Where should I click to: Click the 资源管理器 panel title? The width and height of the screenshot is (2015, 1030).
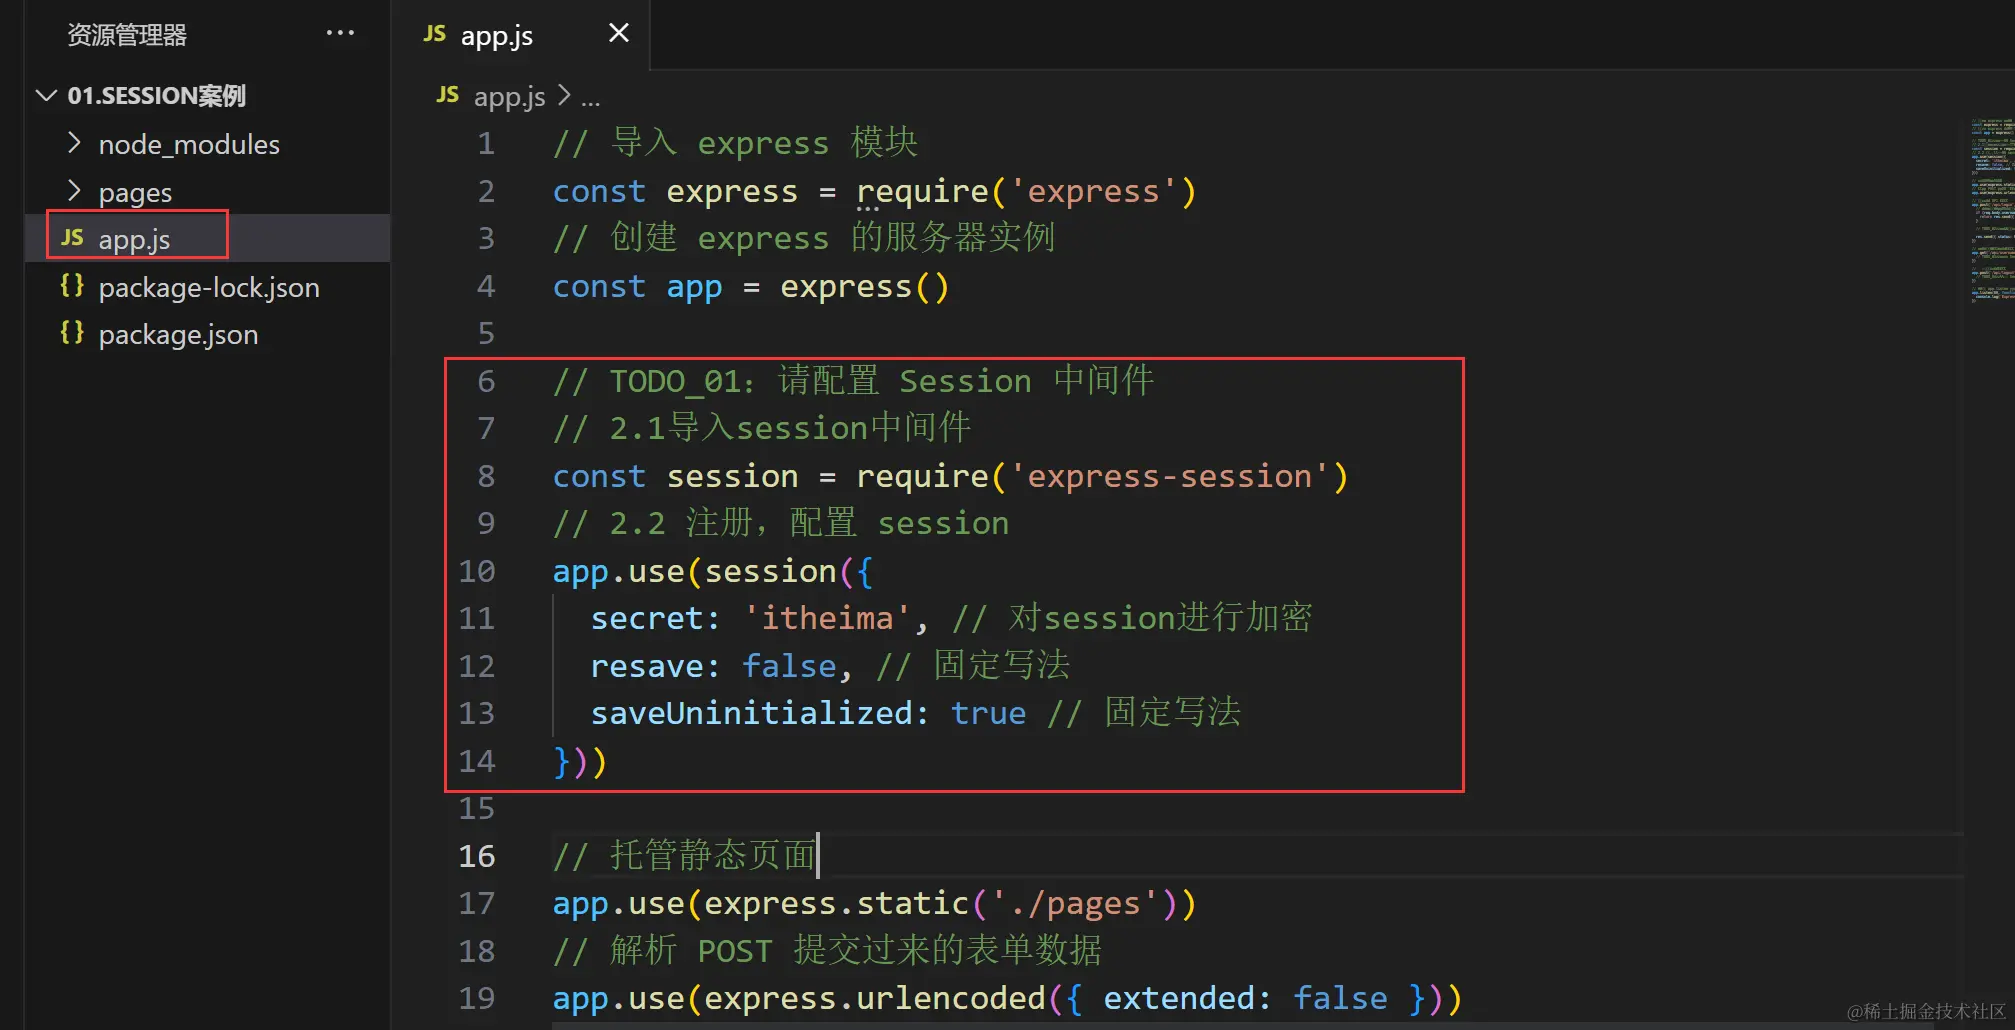click(127, 35)
